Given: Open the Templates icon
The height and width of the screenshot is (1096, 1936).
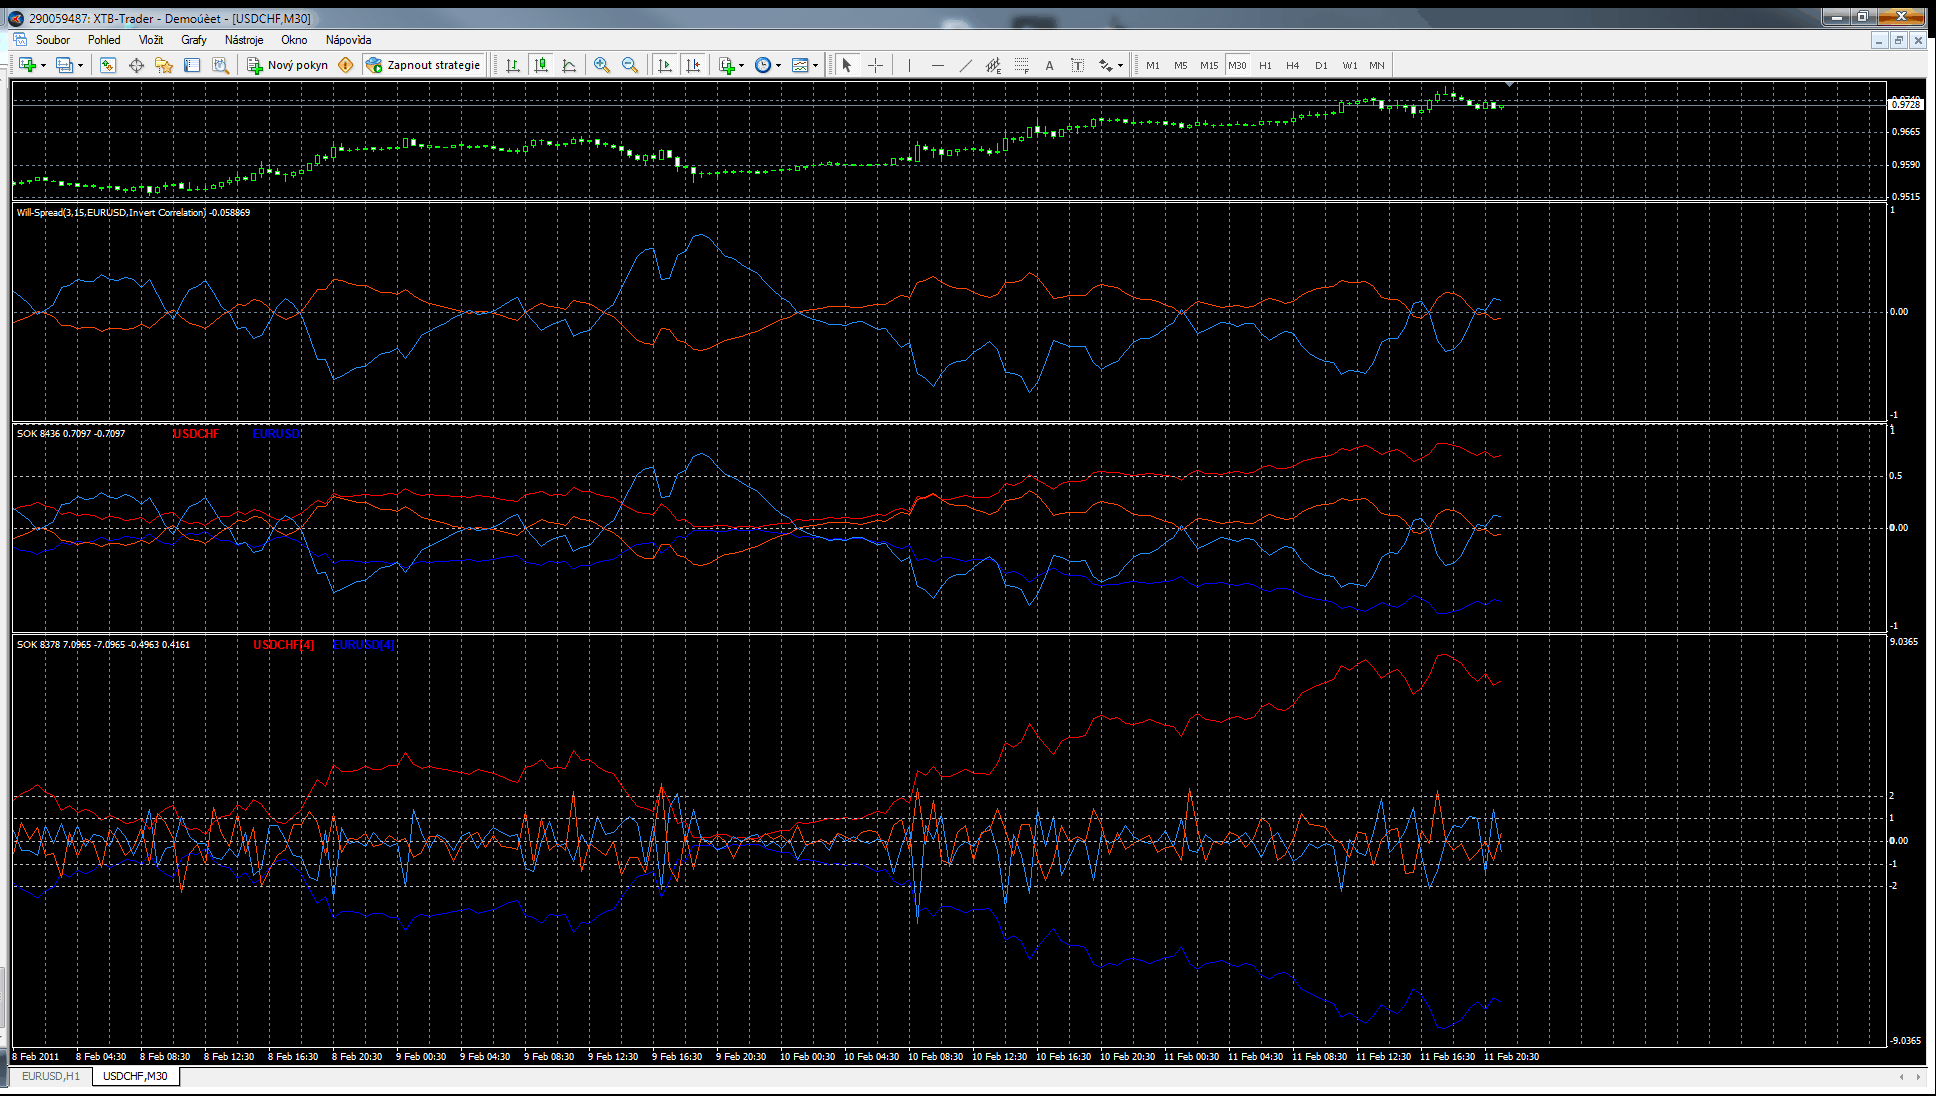Looking at the screenshot, I should click(x=800, y=65).
